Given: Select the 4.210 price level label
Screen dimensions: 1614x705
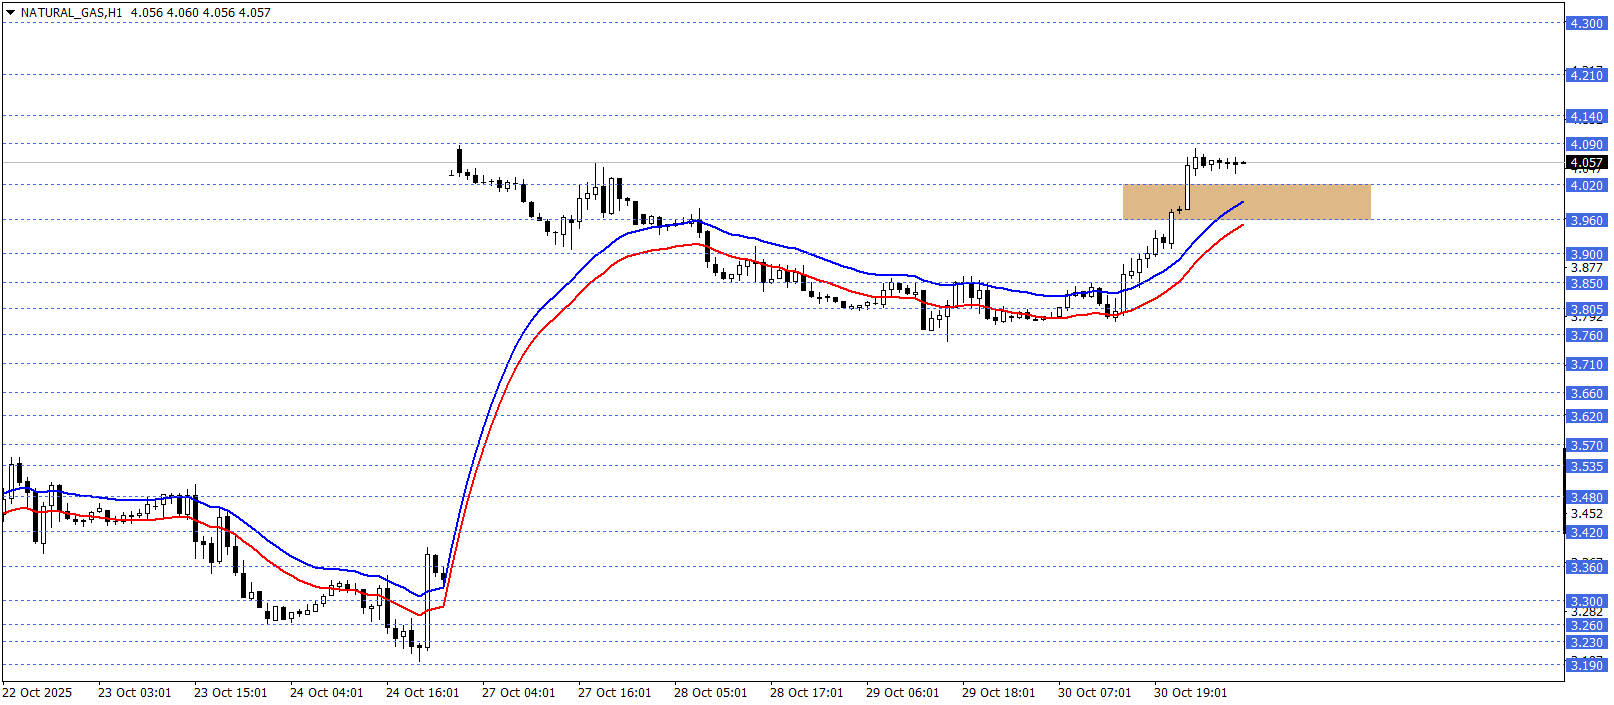Looking at the screenshot, I should 1586,75.
